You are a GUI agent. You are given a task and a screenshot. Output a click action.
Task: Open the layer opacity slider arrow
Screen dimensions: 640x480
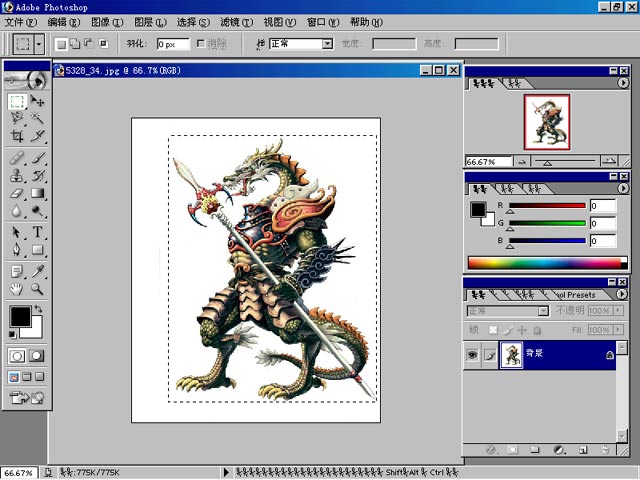[619, 311]
